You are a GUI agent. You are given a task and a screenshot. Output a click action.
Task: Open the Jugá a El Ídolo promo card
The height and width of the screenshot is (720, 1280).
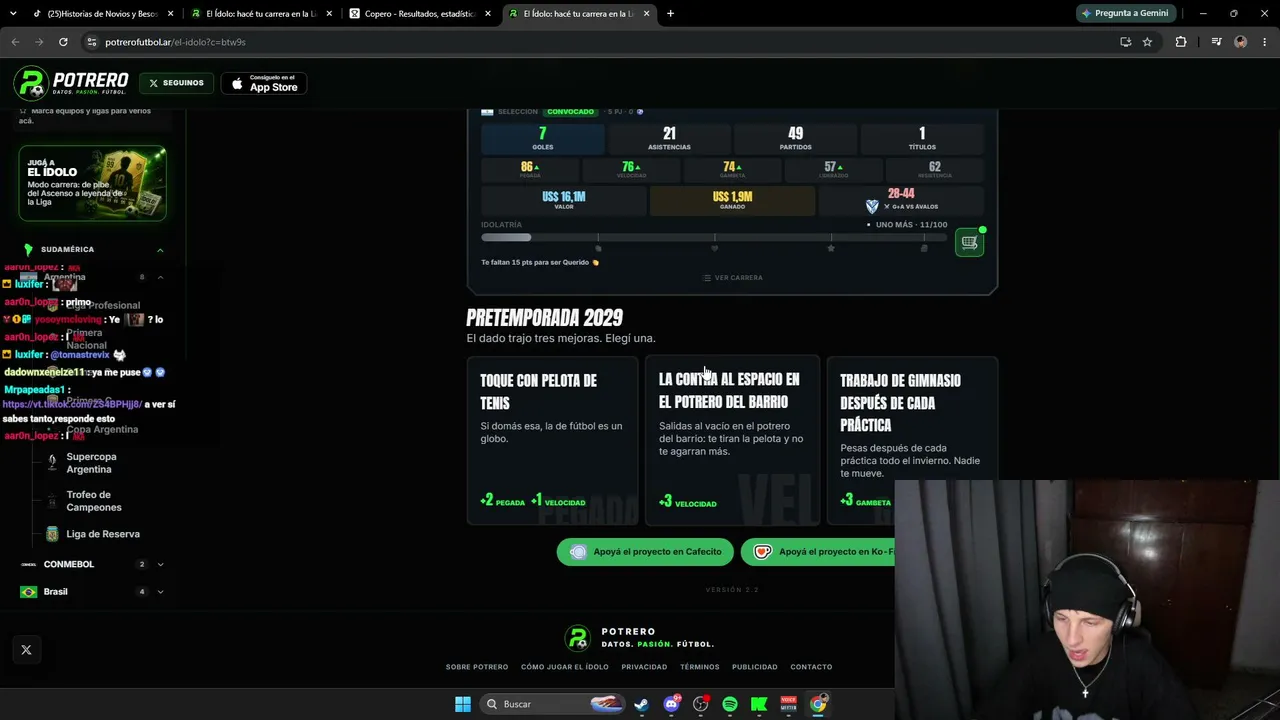coord(92,183)
